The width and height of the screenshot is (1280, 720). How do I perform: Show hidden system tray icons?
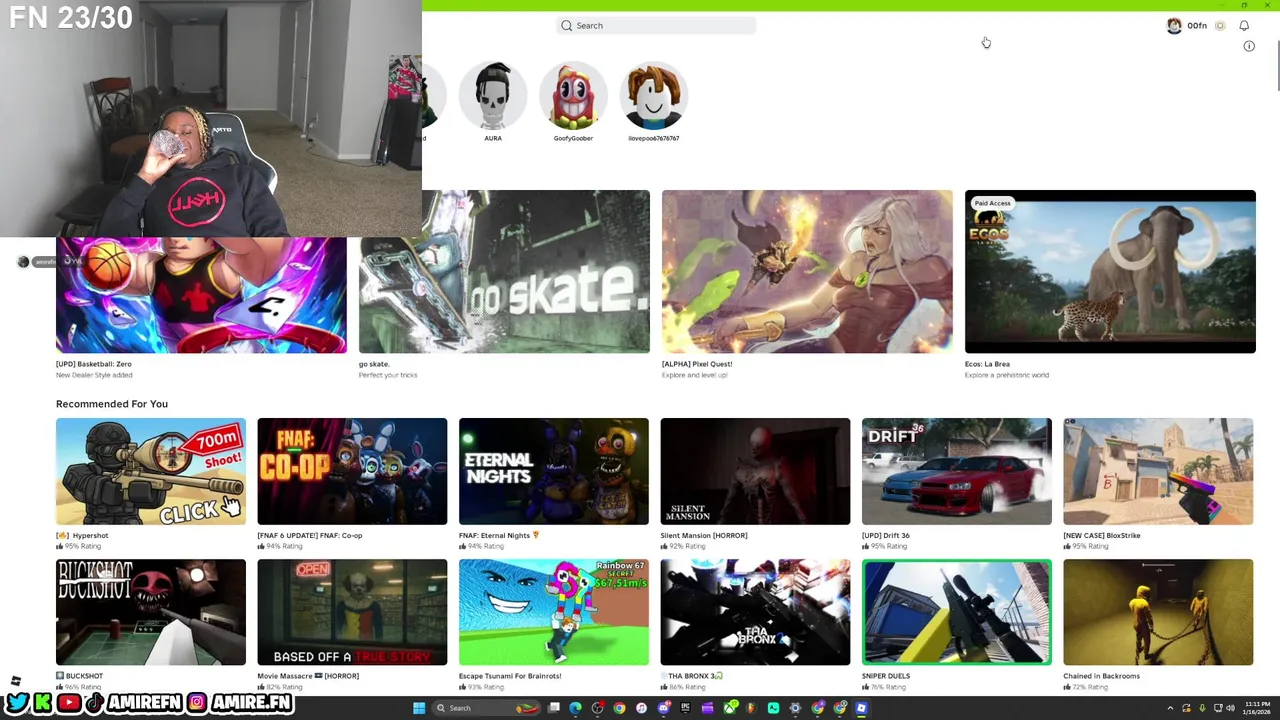click(x=1170, y=708)
